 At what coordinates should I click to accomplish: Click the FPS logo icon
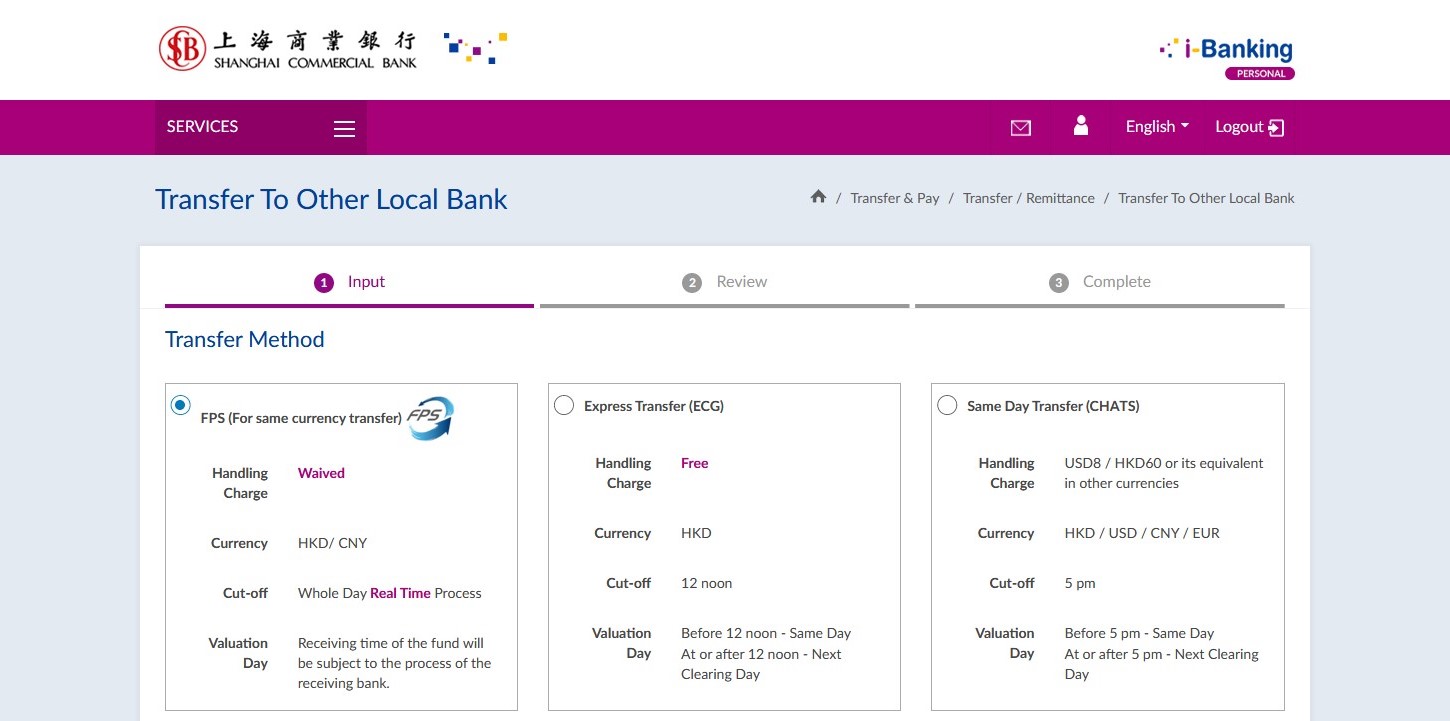click(x=430, y=418)
